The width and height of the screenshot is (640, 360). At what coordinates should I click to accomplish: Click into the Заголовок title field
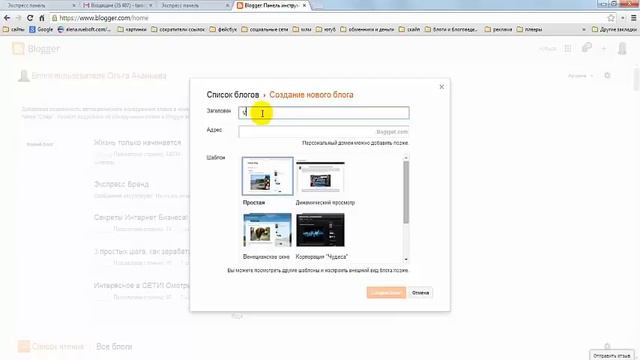point(324,113)
